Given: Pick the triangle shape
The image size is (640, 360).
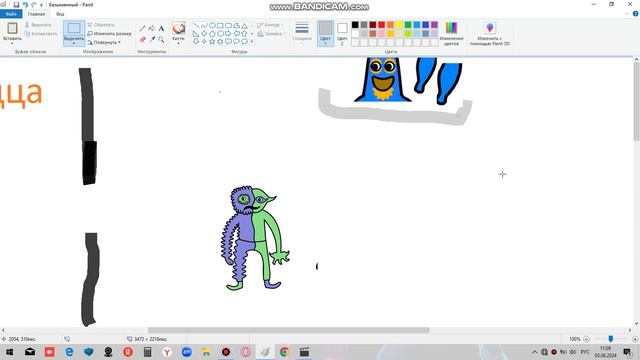Looking at the screenshot, I should click(244, 25).
